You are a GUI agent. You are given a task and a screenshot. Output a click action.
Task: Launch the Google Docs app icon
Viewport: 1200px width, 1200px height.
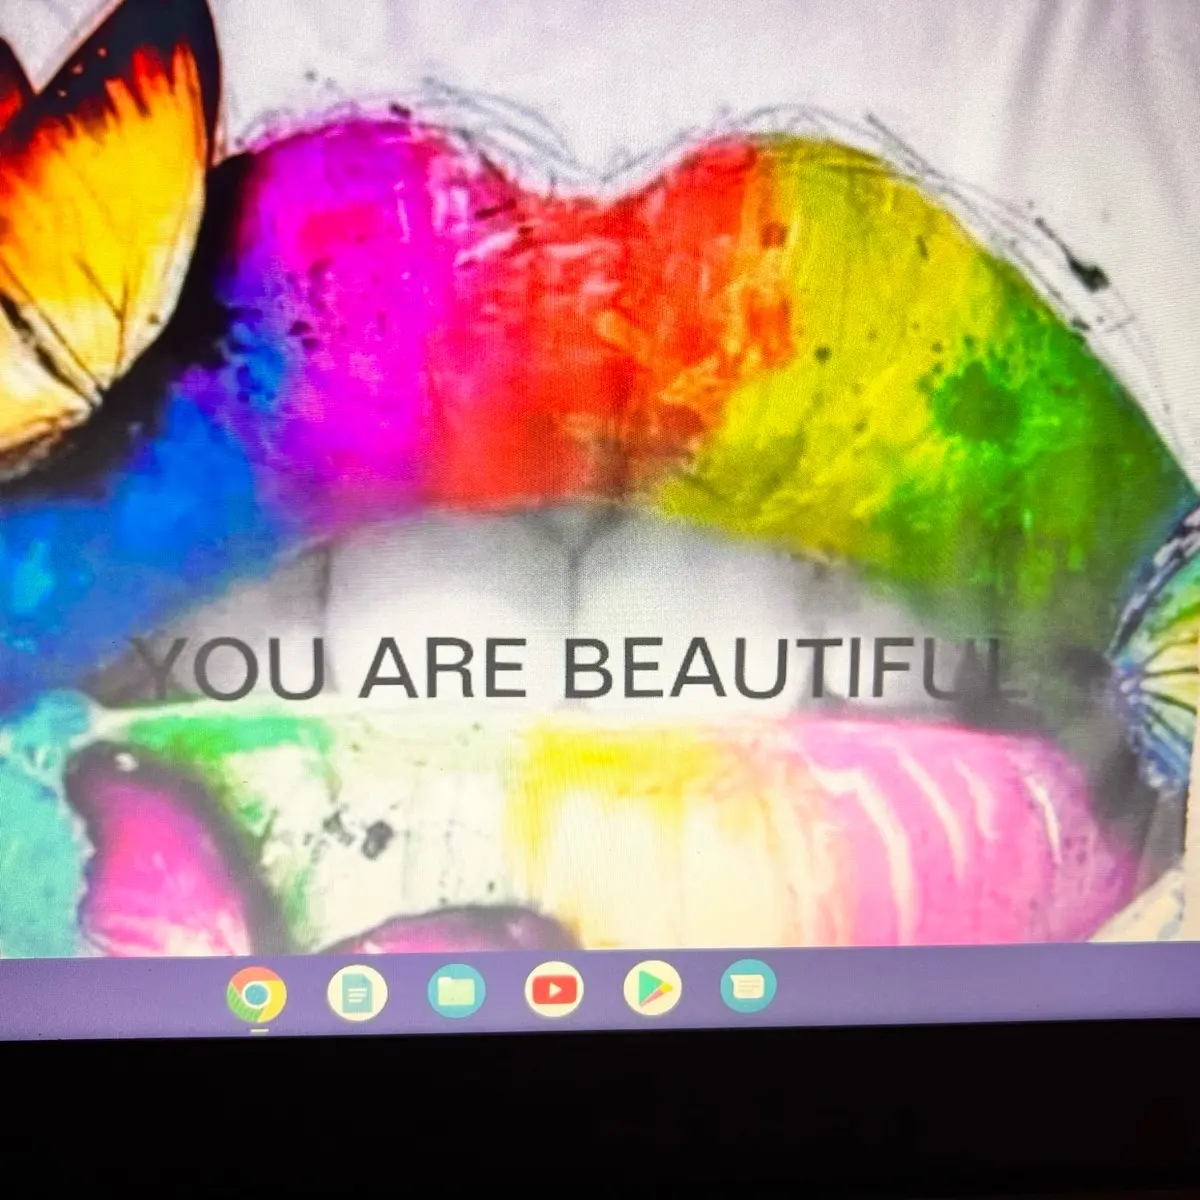357,993
